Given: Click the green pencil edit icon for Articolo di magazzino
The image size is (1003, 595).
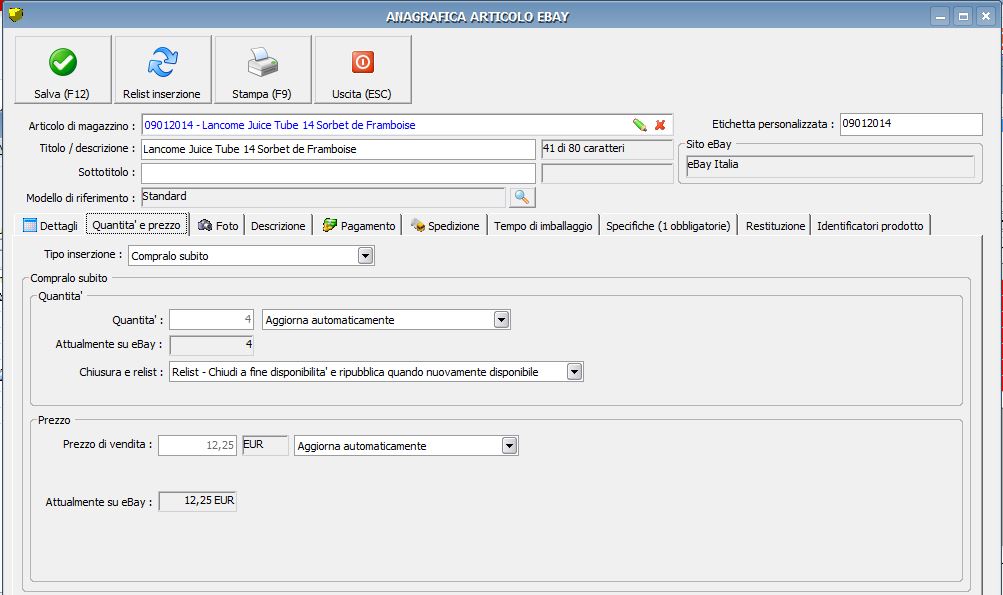Looking at the screenshot, I should pyautogui.click(x=640, y=125).
